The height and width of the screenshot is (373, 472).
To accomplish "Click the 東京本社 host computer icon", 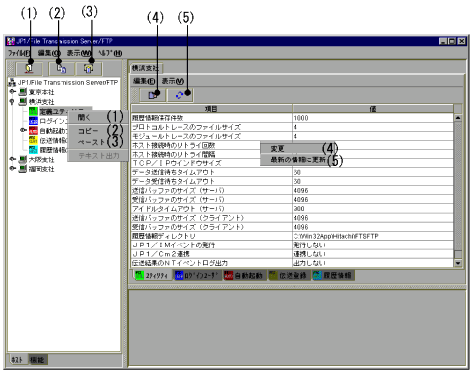I will pyautogui.click(x=23, y=92).
